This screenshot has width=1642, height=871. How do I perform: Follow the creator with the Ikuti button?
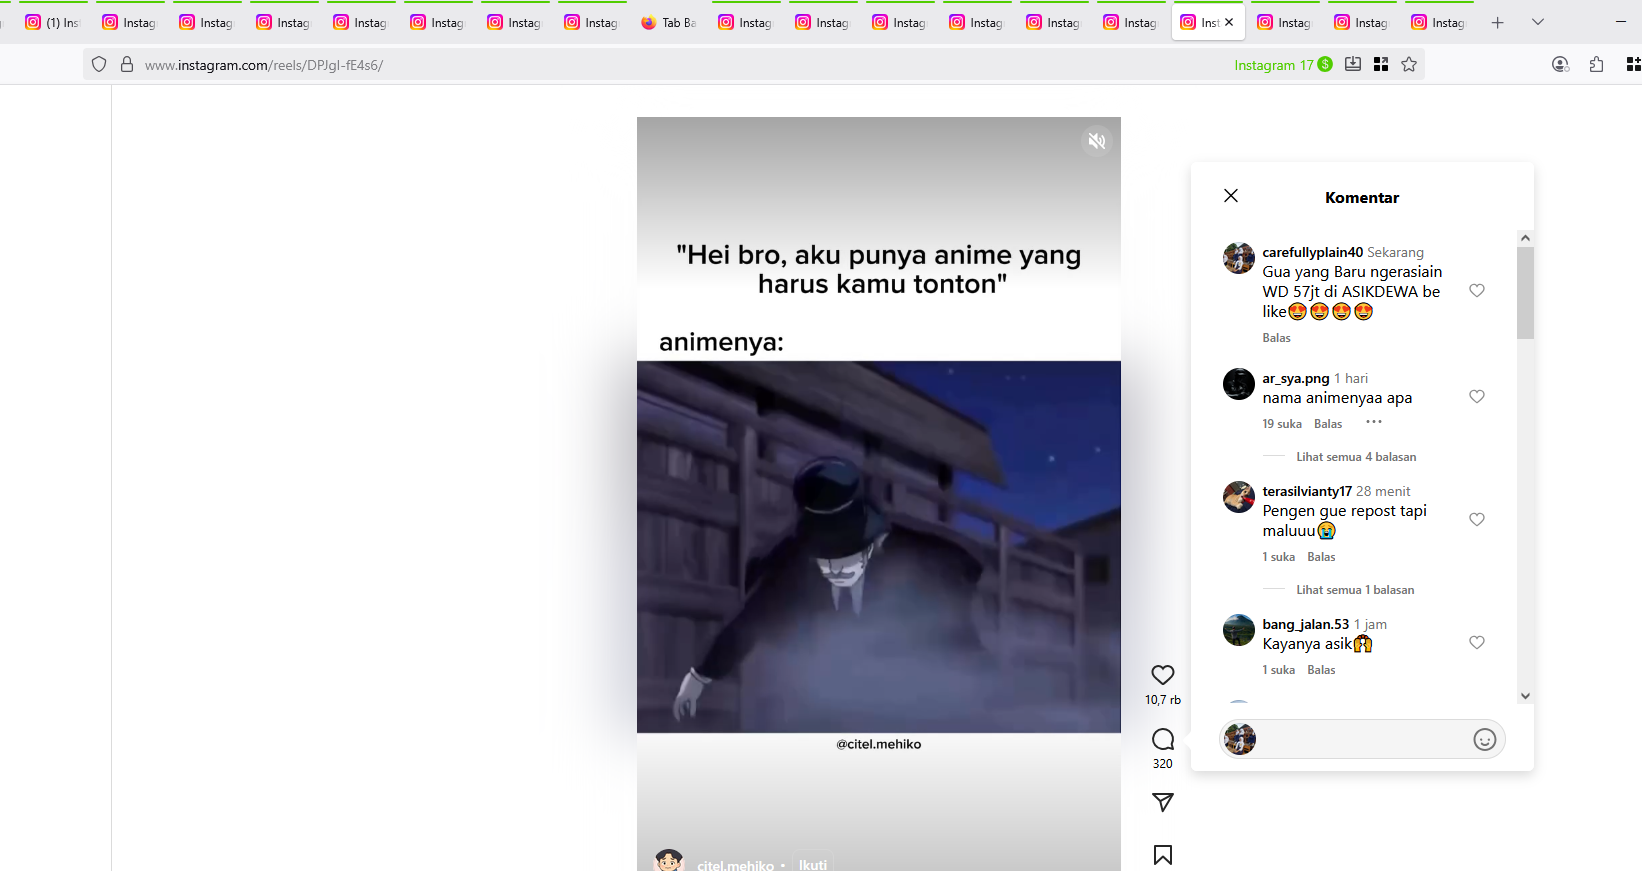click(x=813, y=864)
